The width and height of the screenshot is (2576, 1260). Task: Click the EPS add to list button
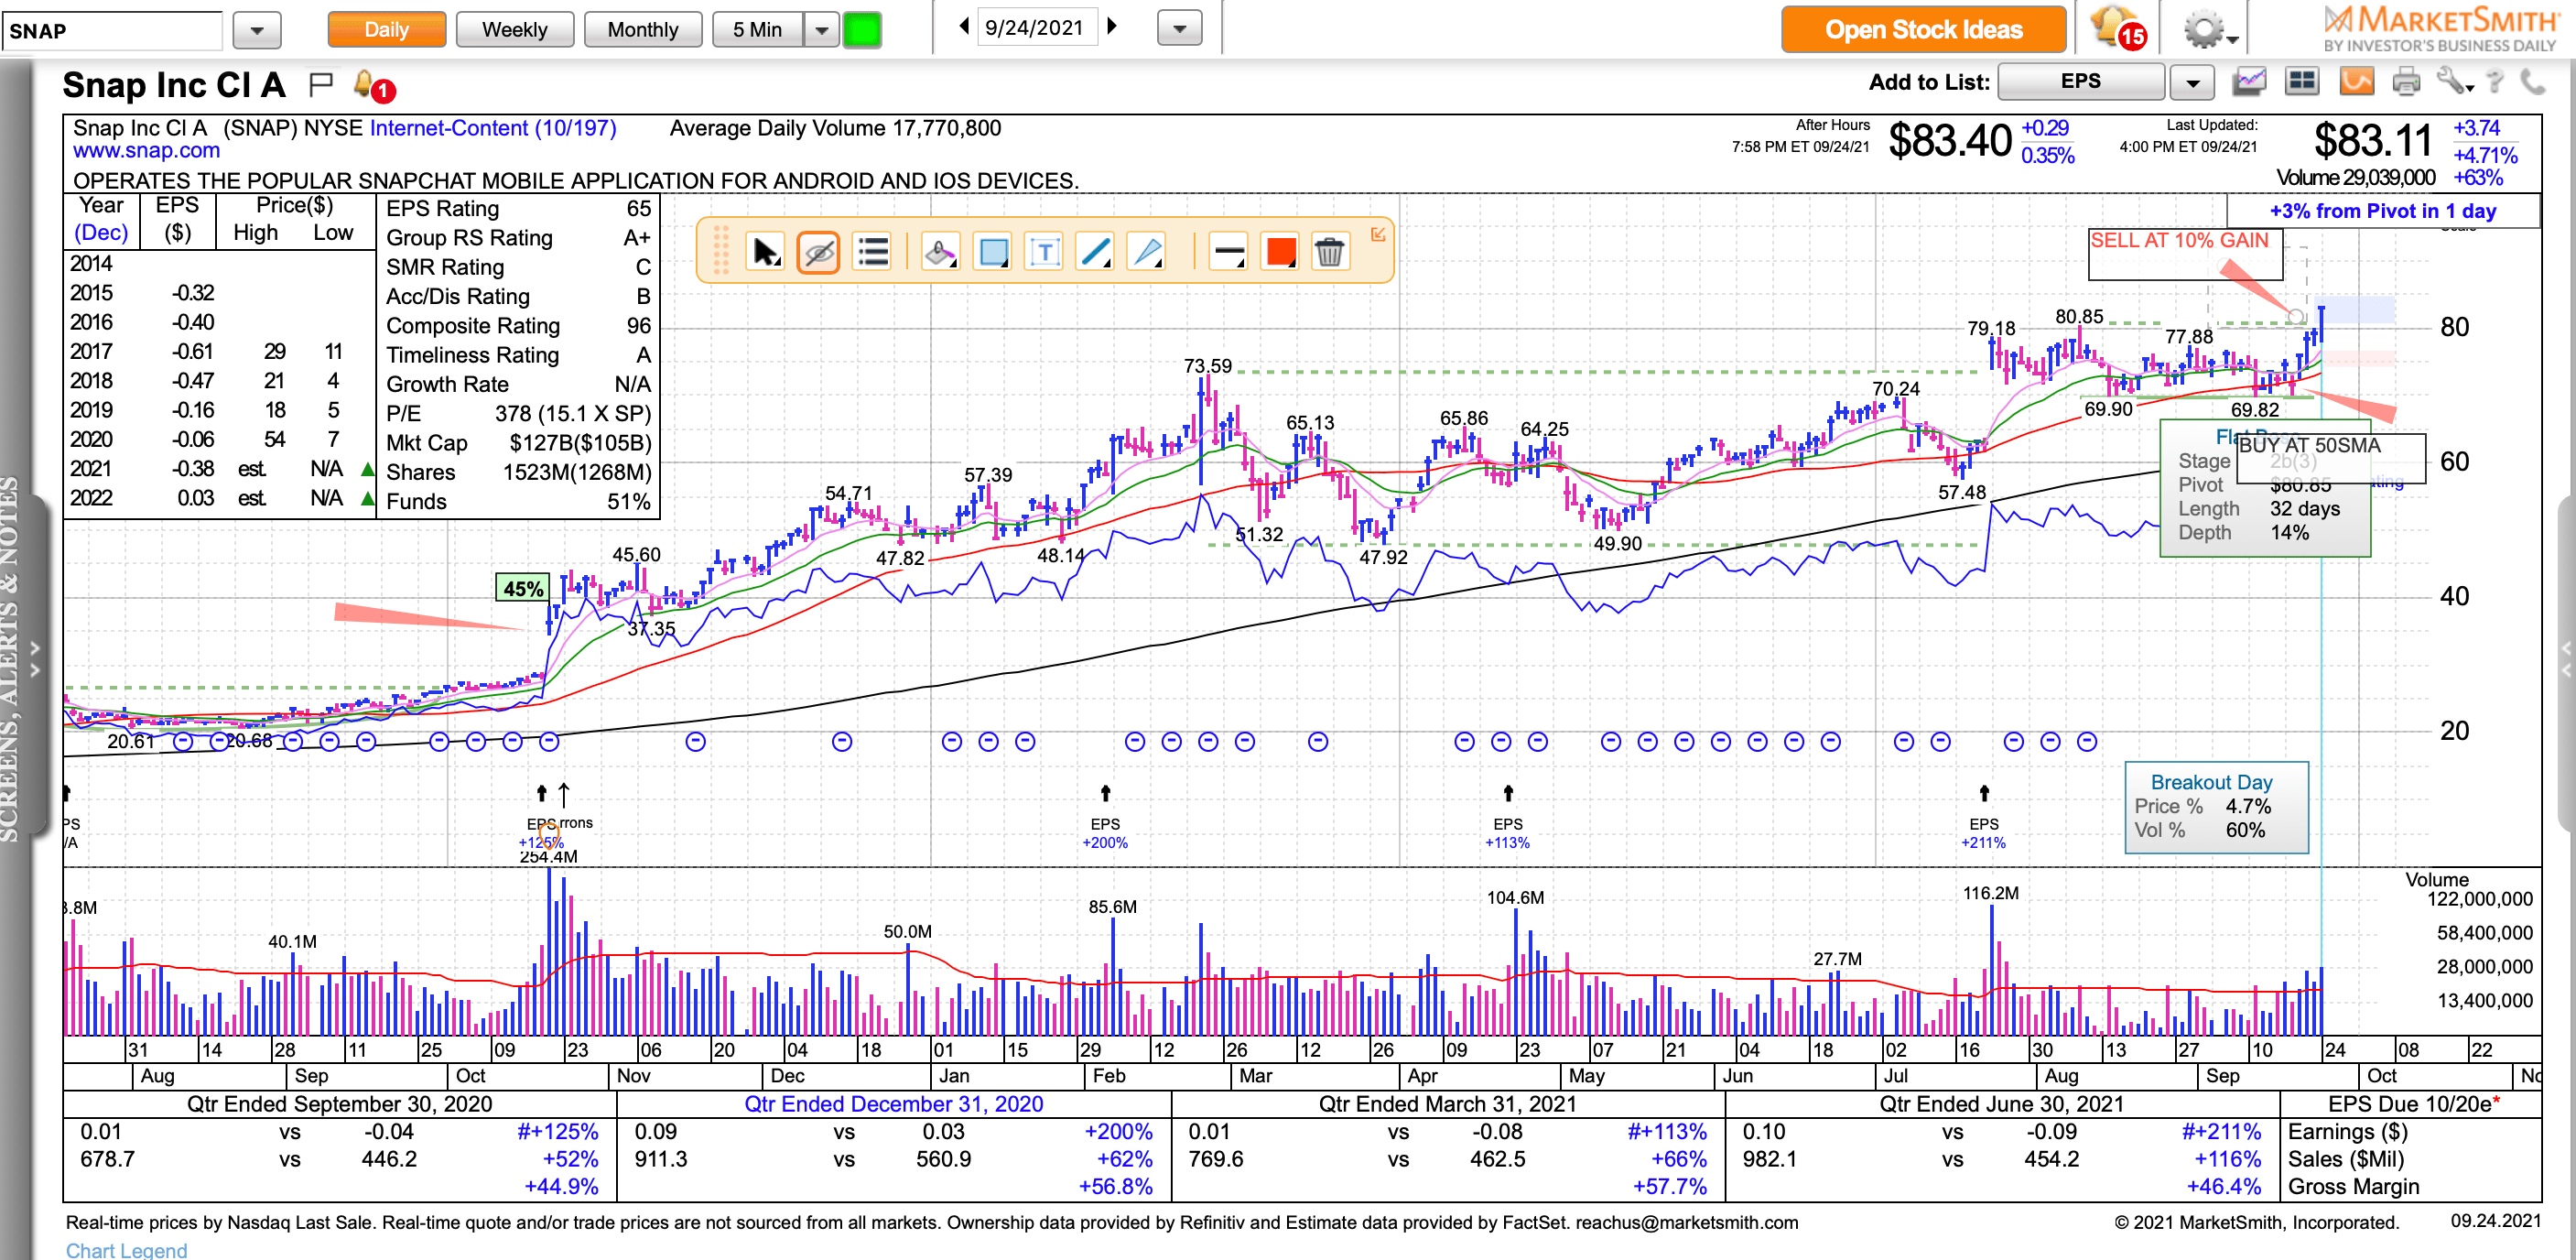(2080, 81)
